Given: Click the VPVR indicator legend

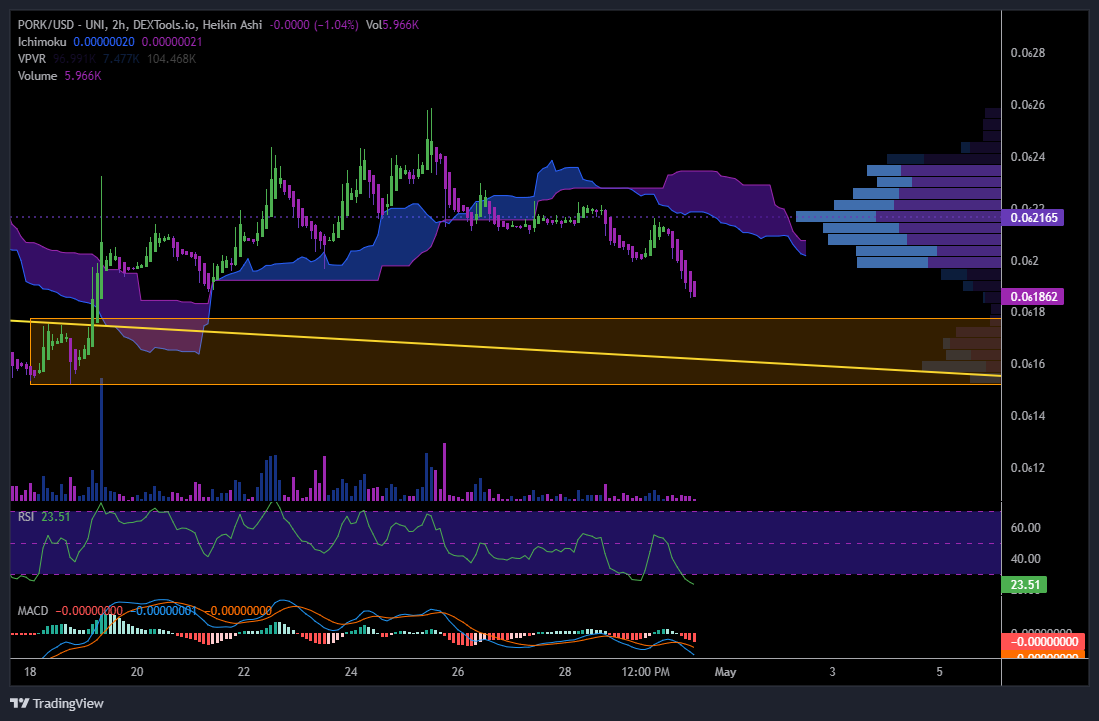Looking at the screenshot, I should coord(30,59).
